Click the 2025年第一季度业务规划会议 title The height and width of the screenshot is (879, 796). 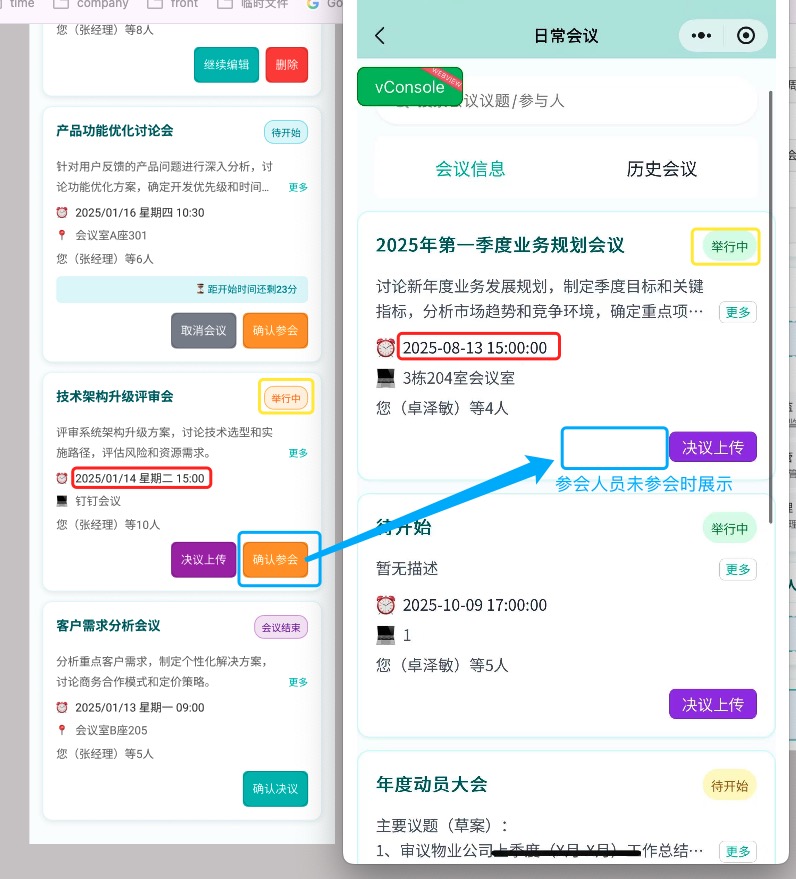pyautogui.click(x=500, y=246)
